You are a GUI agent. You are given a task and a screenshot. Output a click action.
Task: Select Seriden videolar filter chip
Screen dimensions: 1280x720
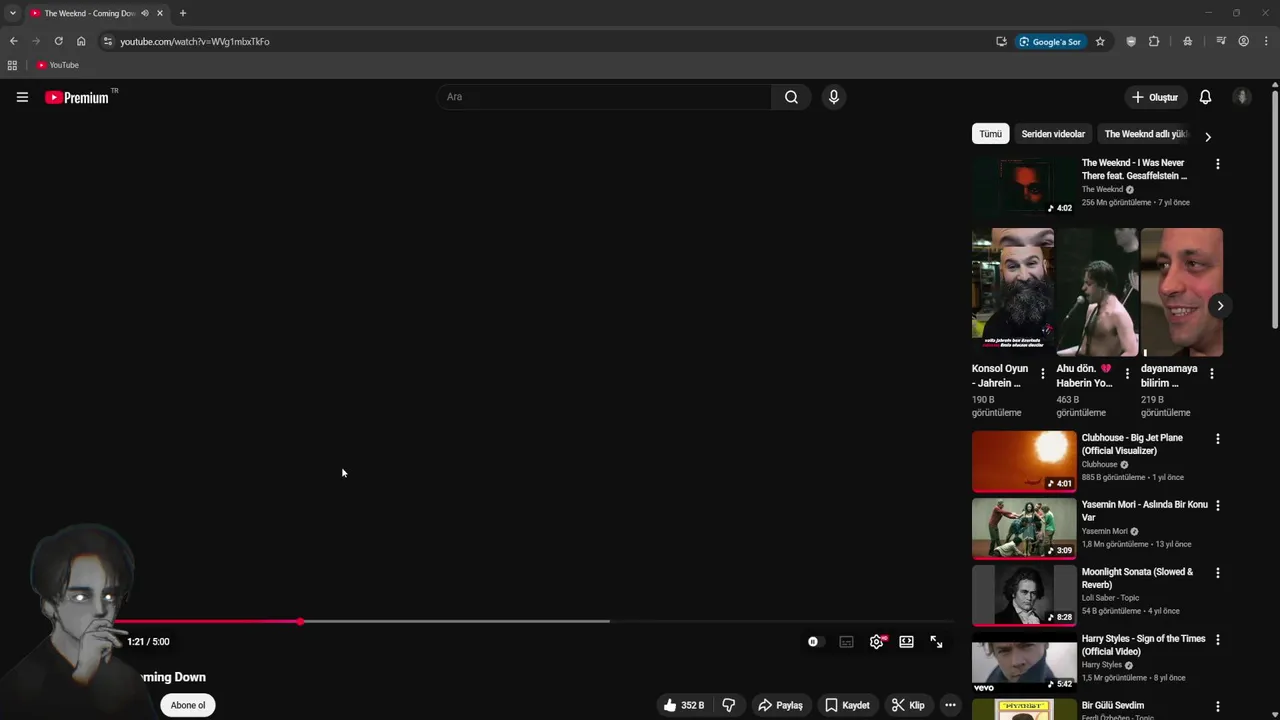[1053, 134]
